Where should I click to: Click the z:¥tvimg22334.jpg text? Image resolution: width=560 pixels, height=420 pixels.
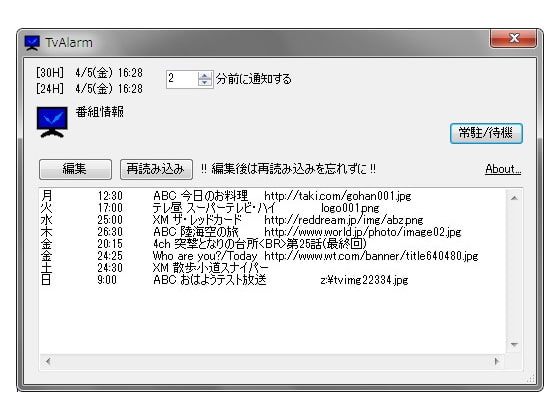pyautogui.click(x=364, y=280)
